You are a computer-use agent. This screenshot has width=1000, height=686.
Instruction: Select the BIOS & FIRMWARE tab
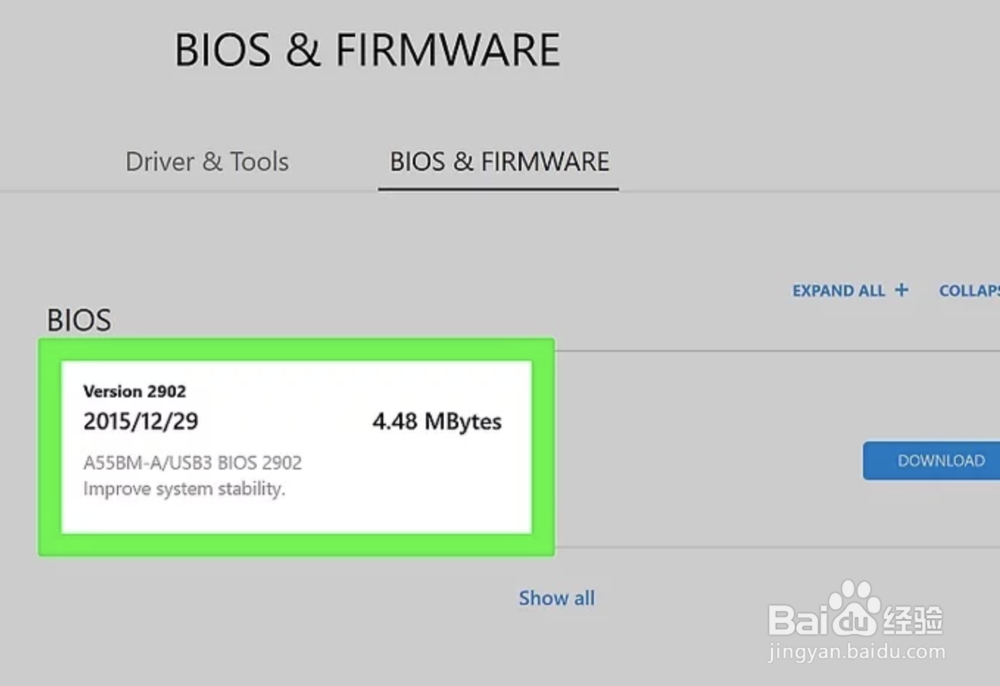coord(498,161)
